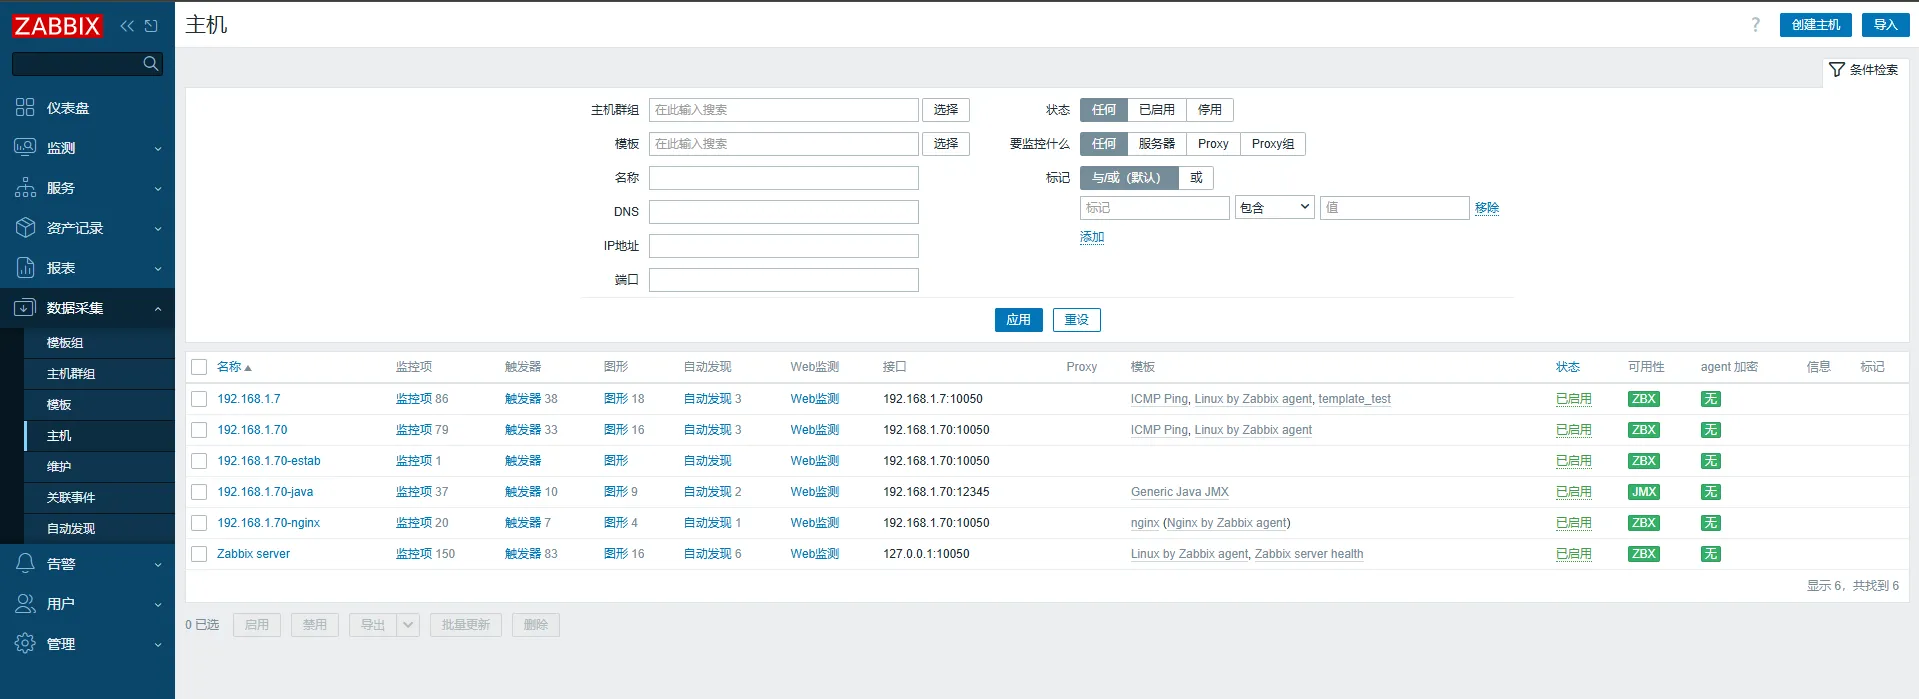Image resolution: width=1919 pixels, height=699 pixels.
Task: Check the box for host 192.168.1.7
Action: 199,399
